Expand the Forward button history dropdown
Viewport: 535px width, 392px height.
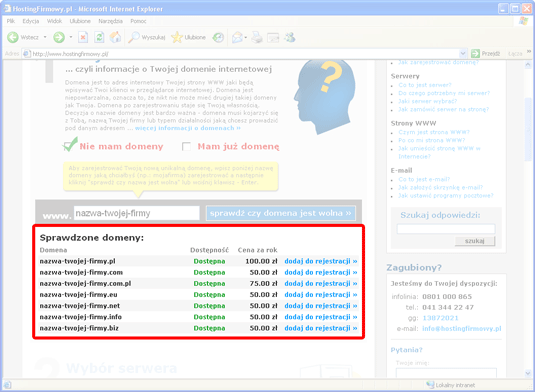71,37
